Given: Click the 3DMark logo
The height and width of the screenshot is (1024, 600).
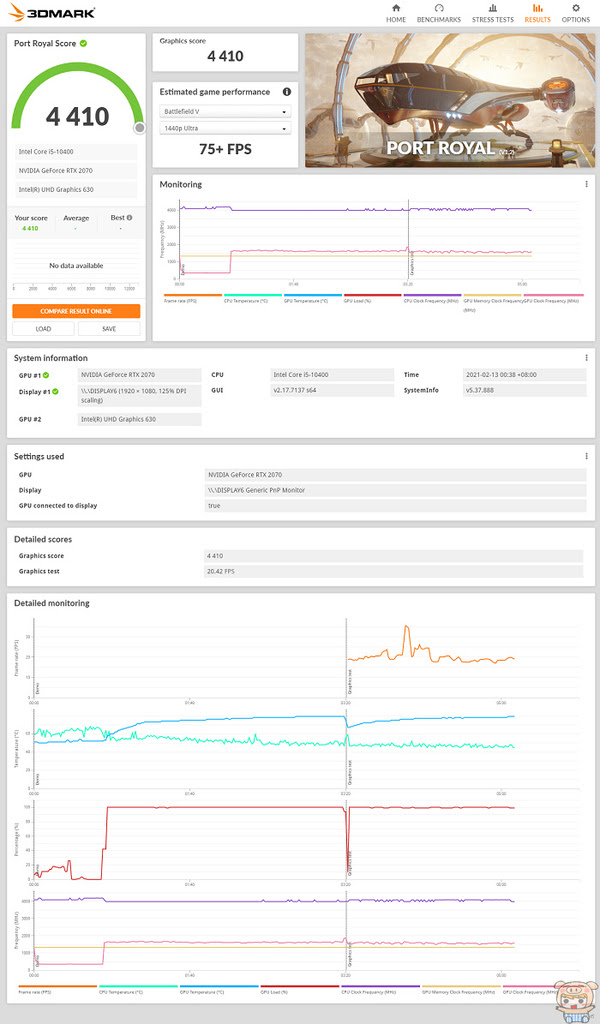Looking at the screenshot, I should point(52,12).
